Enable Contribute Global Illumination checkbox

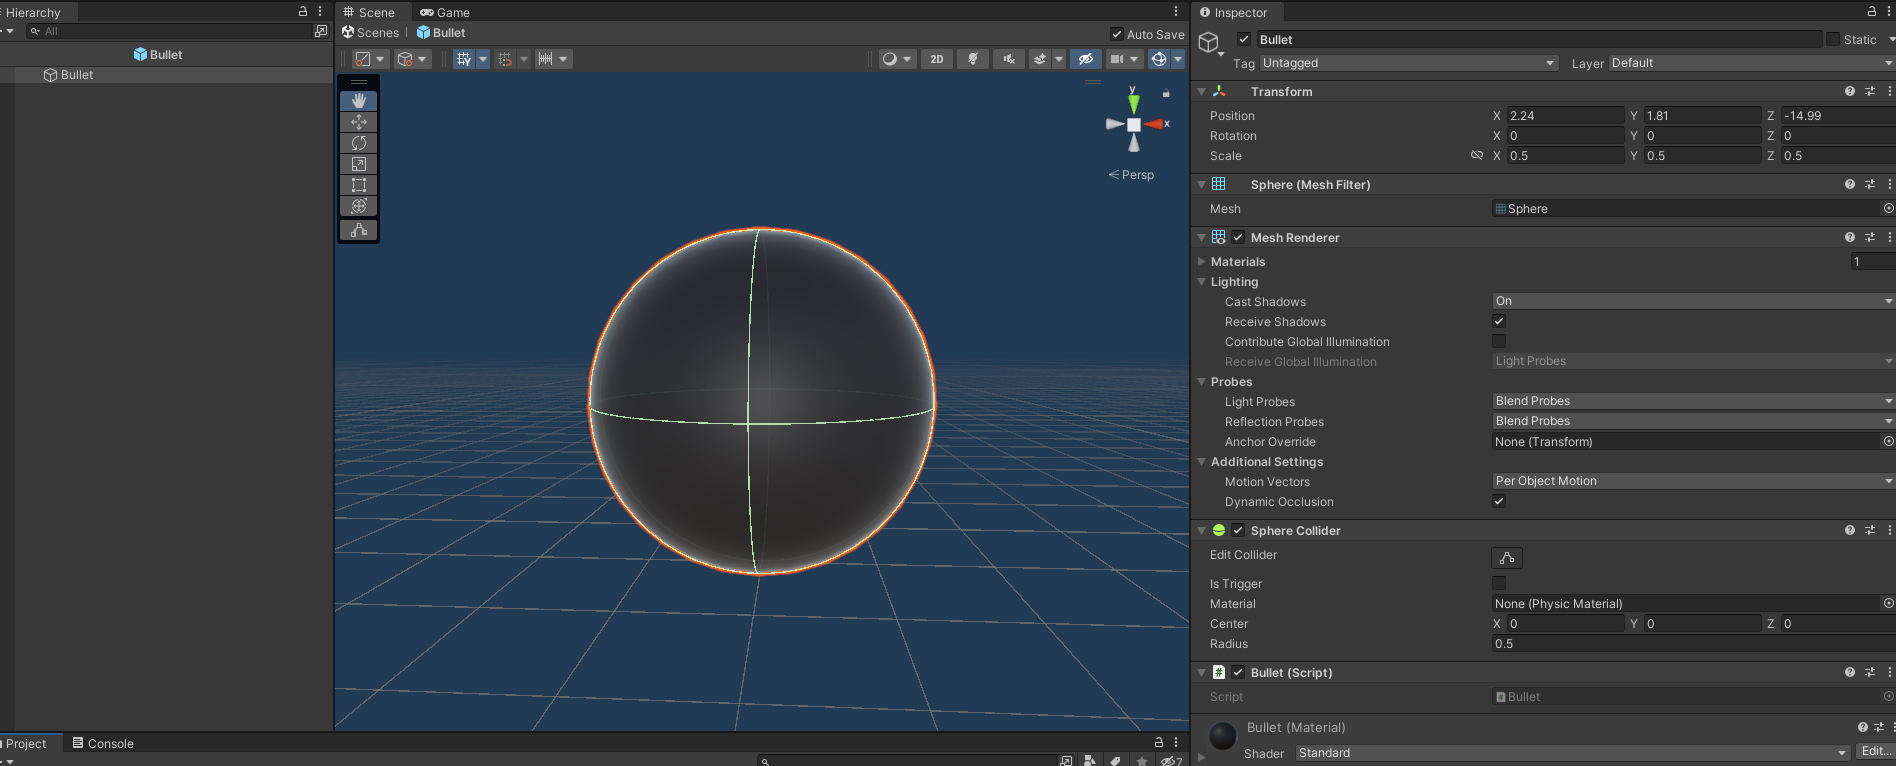[x=1499, y=341]
